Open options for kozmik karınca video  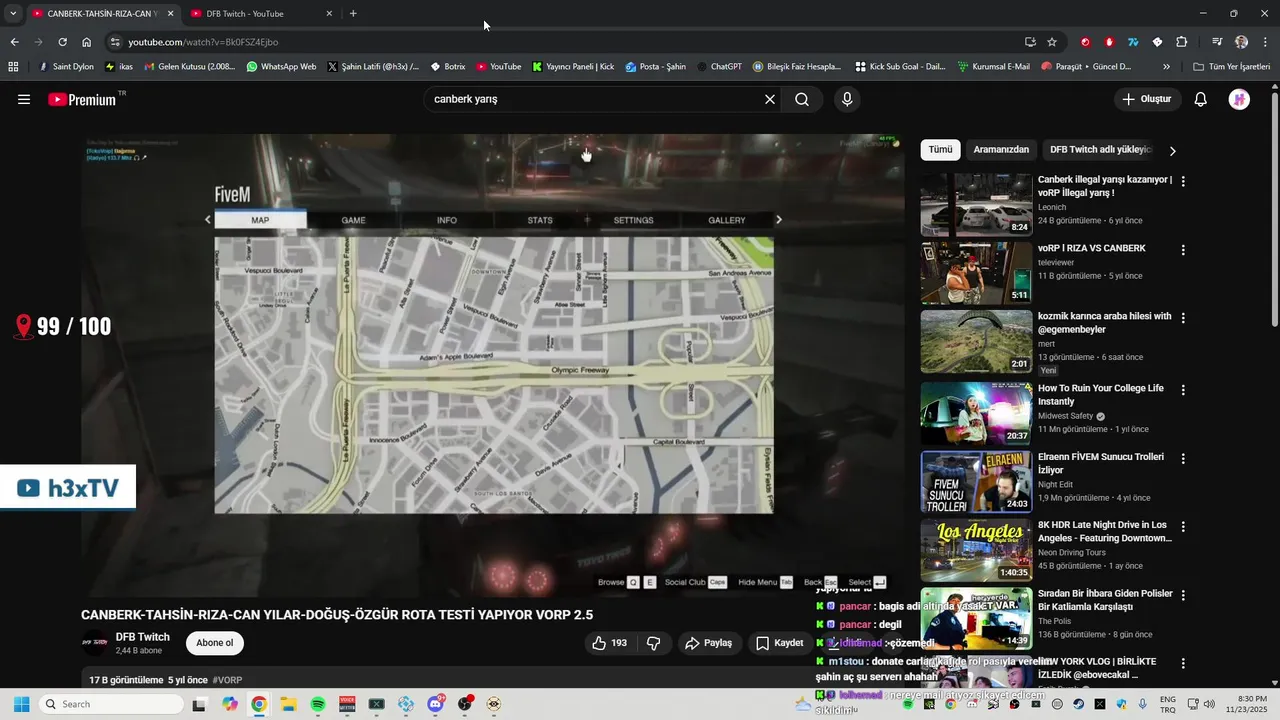1183,318
